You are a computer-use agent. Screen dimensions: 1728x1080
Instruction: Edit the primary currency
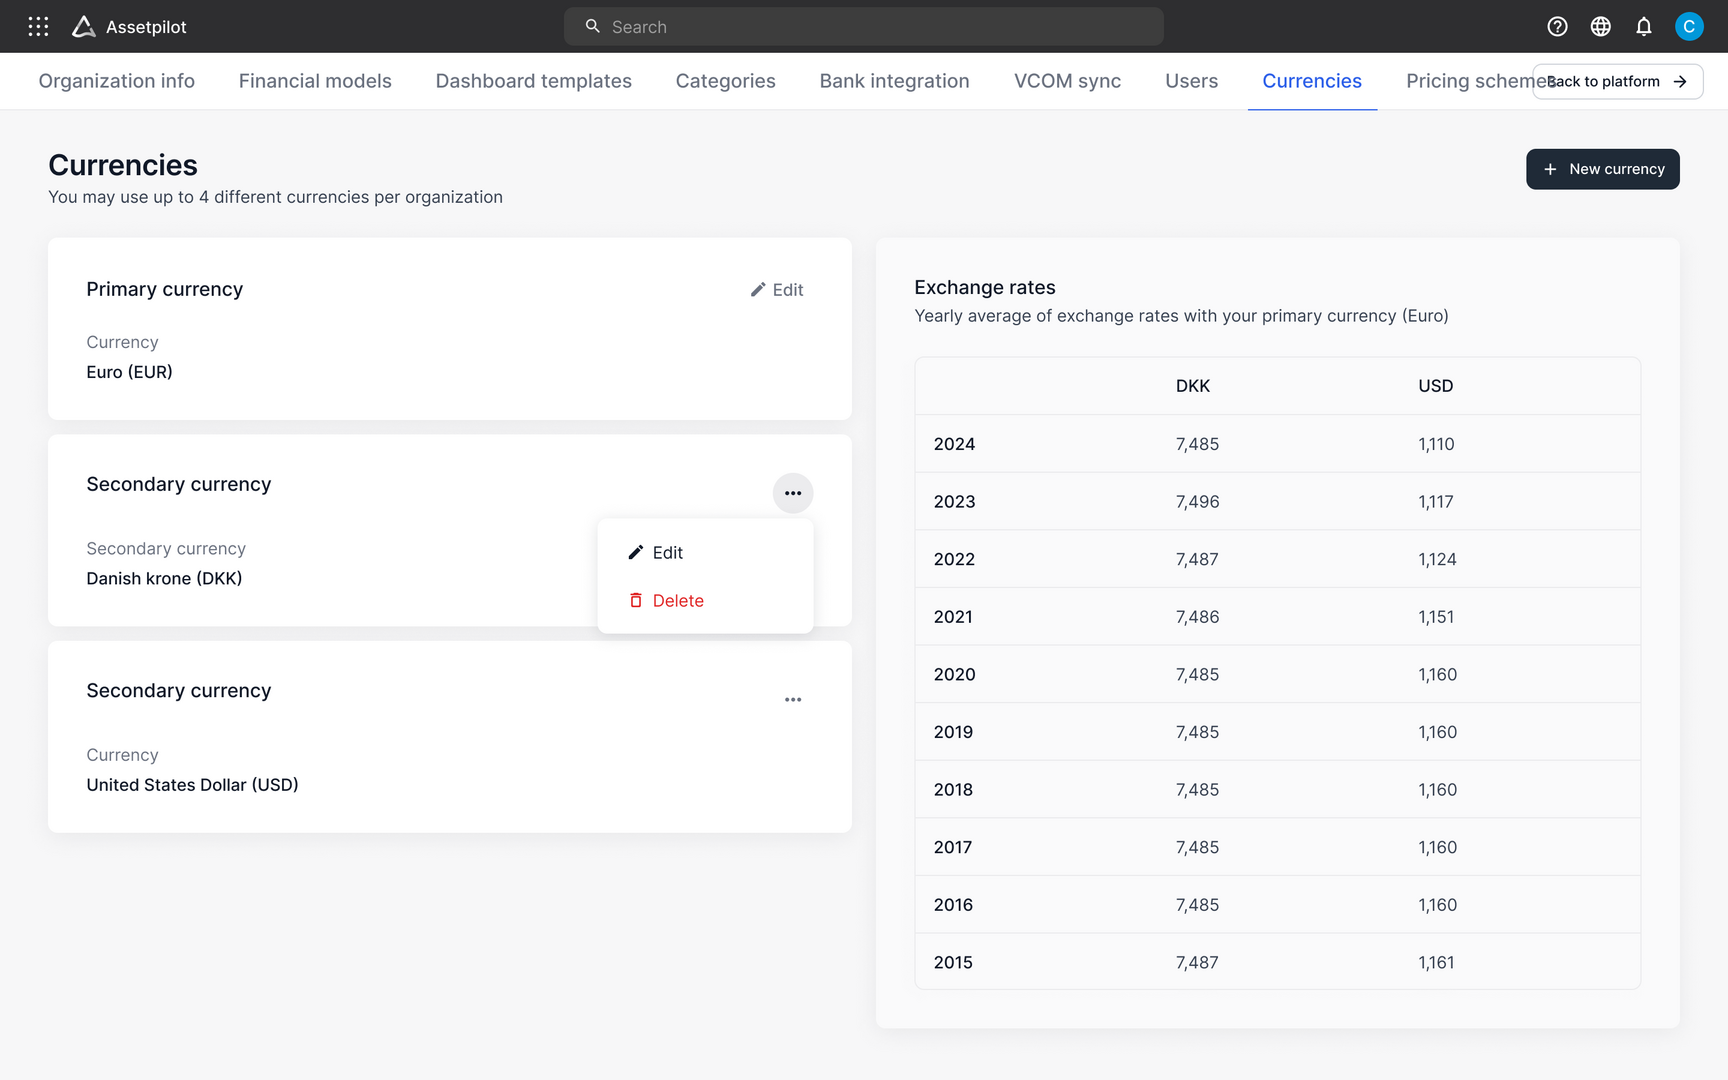777,290
